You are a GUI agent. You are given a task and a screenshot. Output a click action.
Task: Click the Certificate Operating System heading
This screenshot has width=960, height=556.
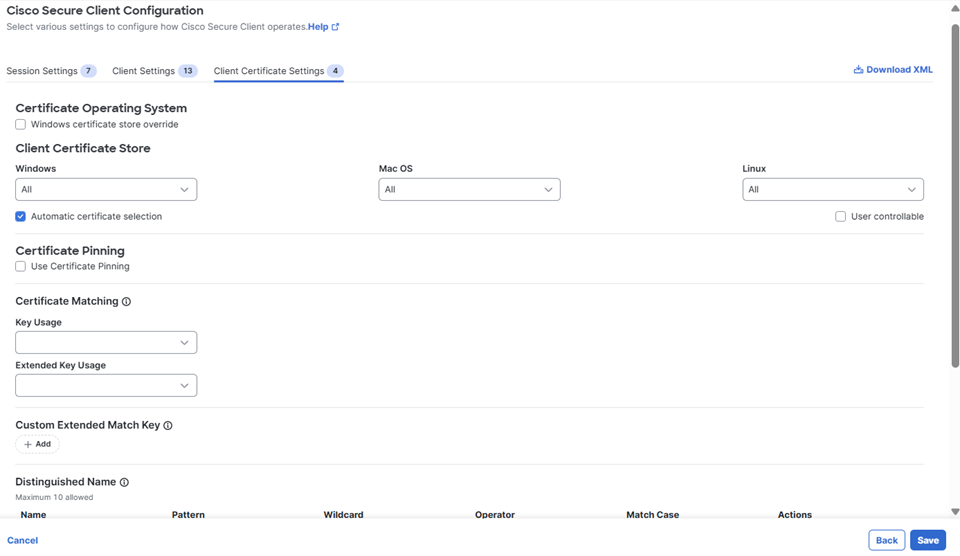pyautogui.click(x=101, y=108)
